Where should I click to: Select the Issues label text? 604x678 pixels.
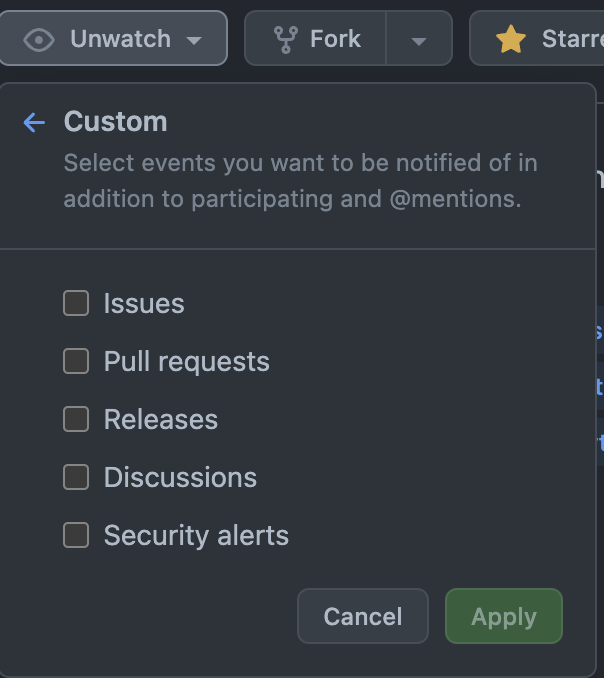tap(144, 304)
